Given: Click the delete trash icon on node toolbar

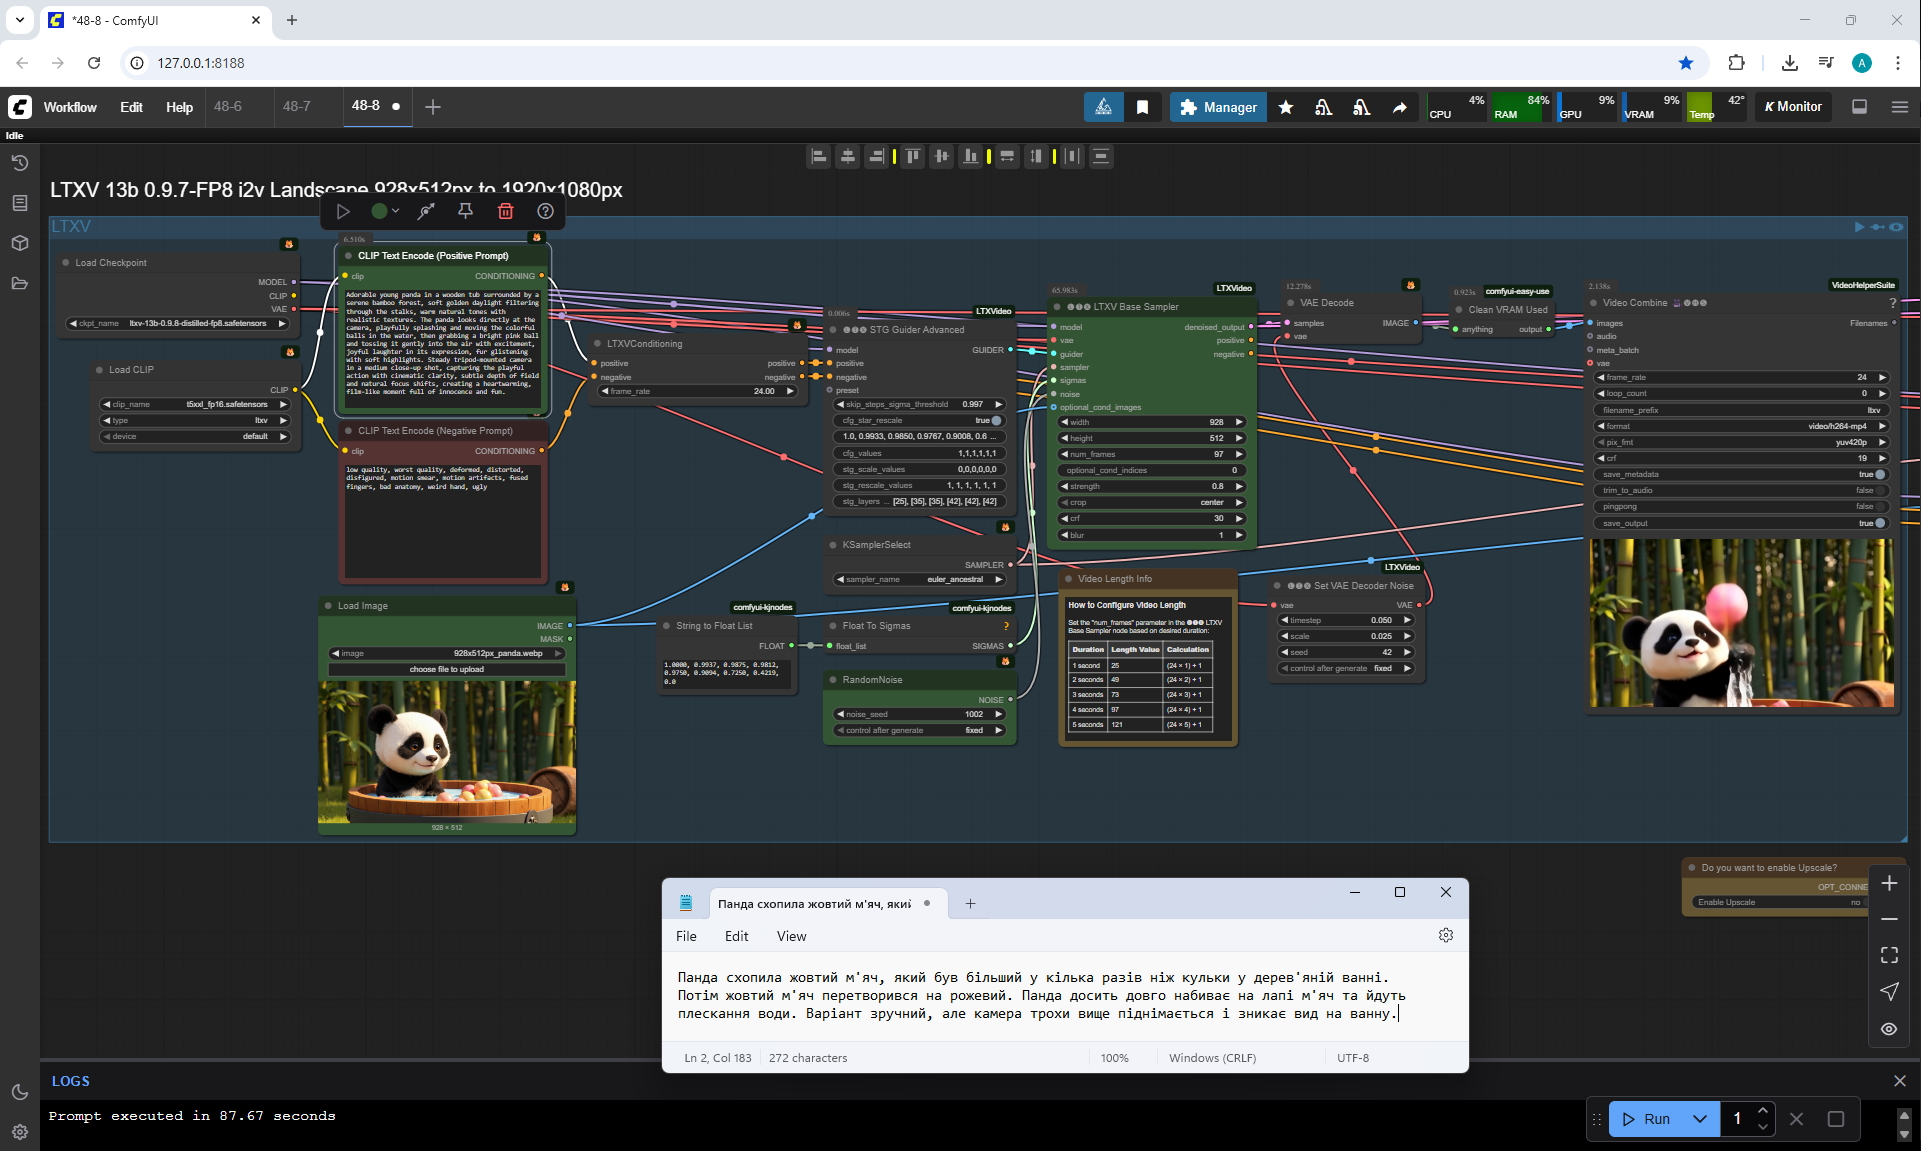Looking at the screenshot, I should (x=505, y=211).
